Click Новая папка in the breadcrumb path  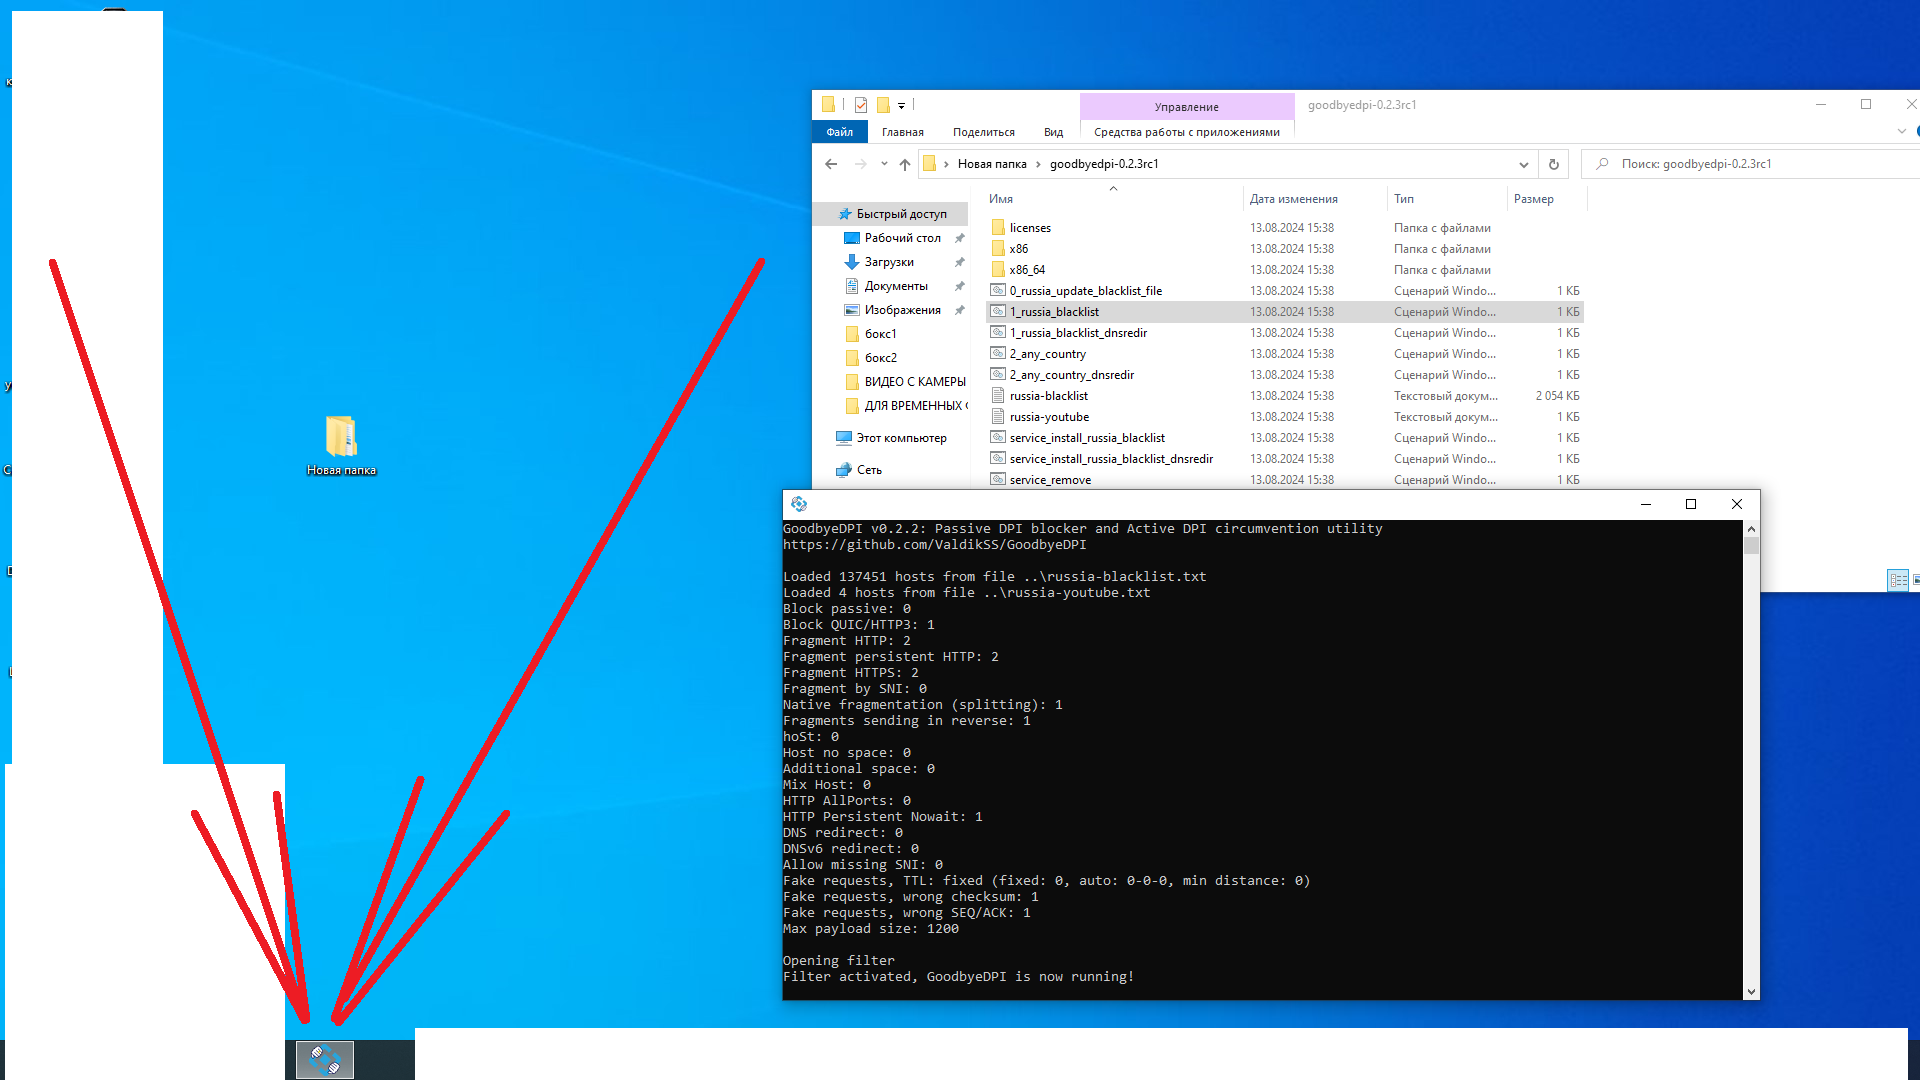991,164
